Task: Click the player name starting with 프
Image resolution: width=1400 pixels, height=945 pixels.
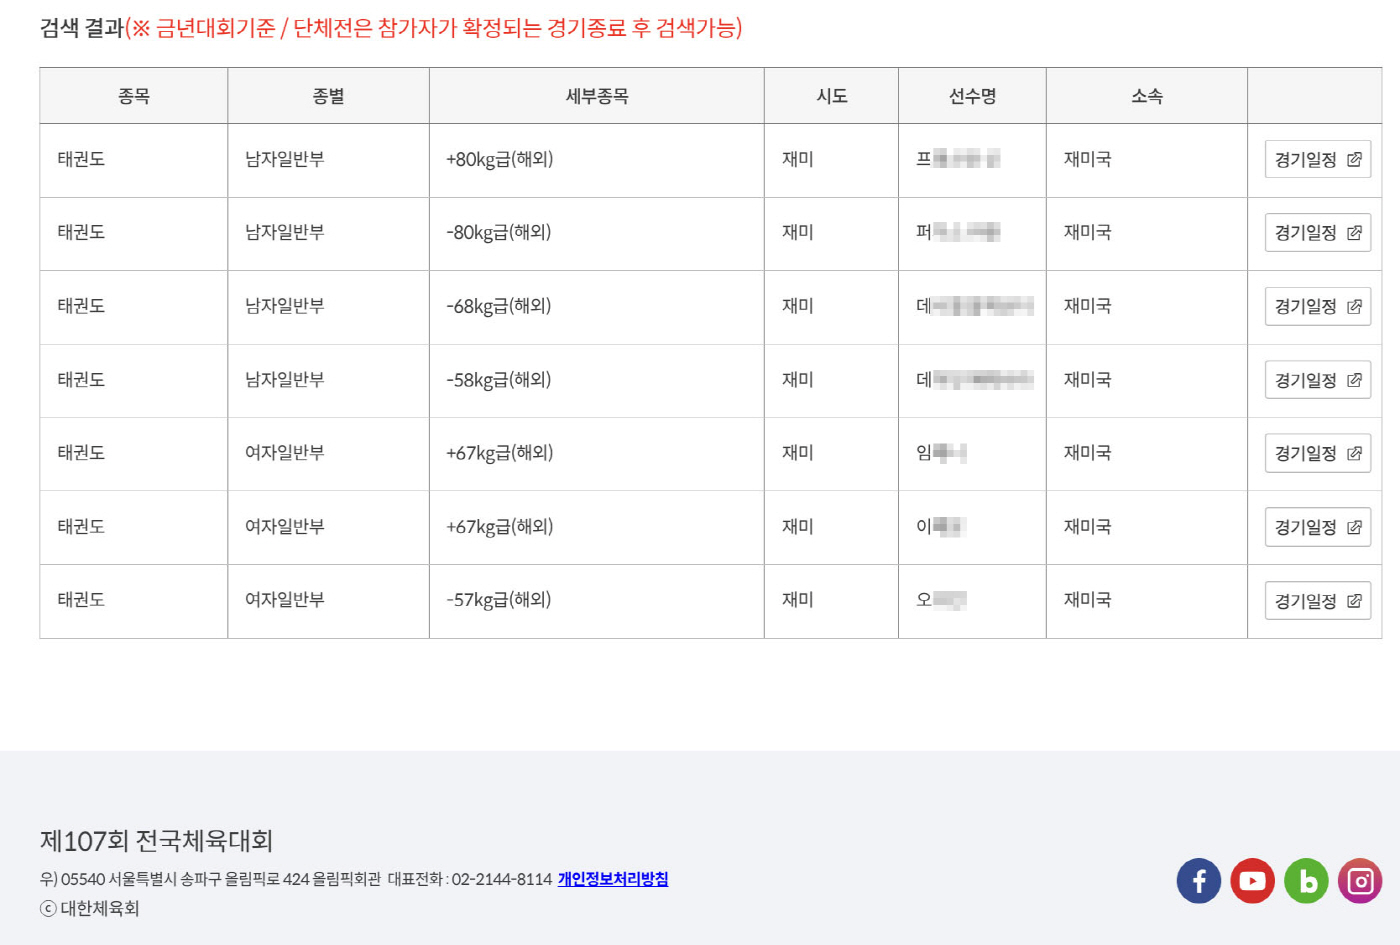Action: pyautogui.click(x=958, y=159)
